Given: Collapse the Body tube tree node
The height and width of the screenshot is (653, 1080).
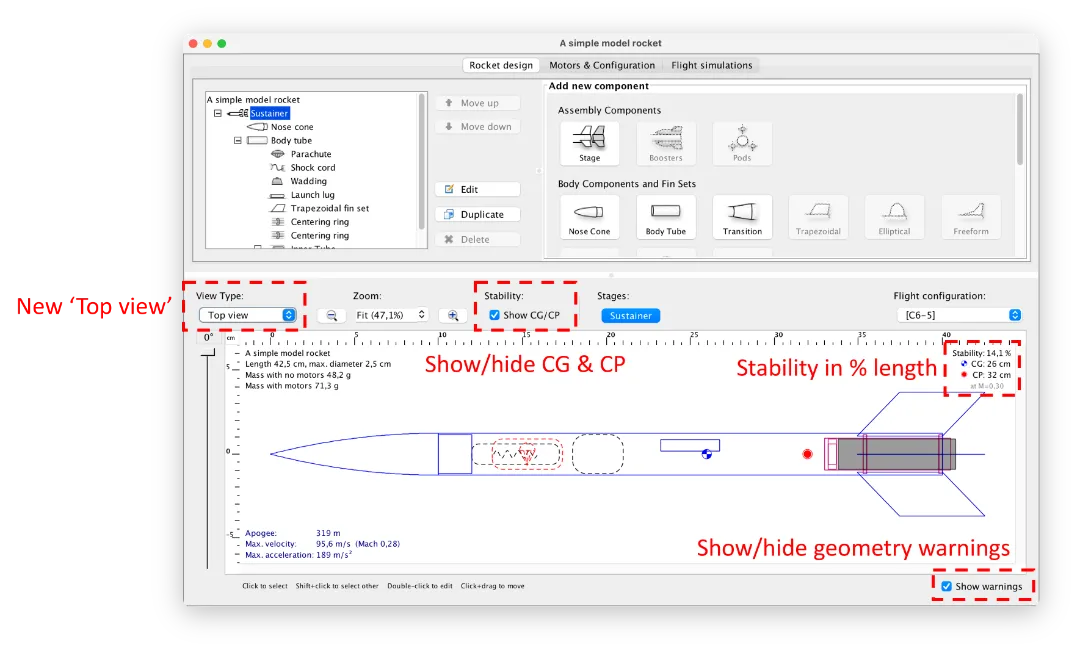Looking at the screenshot, I should [238, 141].
